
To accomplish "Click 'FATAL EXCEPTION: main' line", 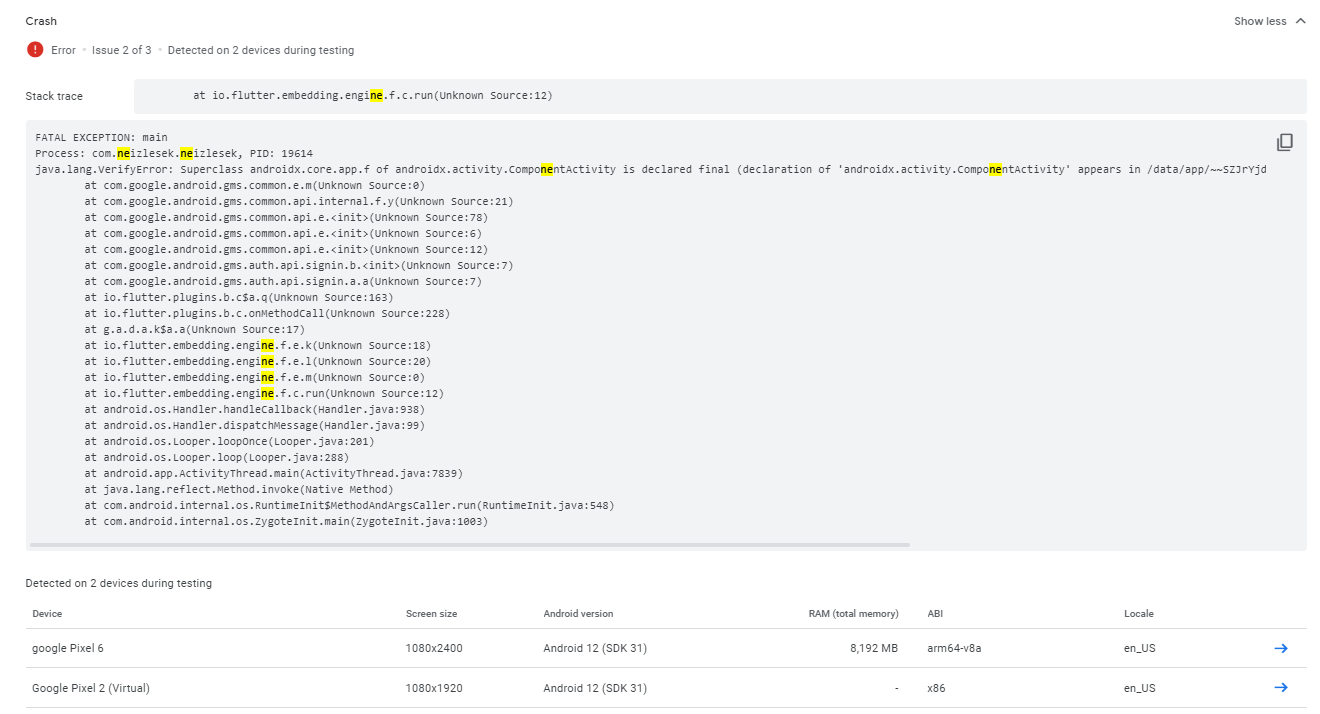I will (x=101, y=137).
